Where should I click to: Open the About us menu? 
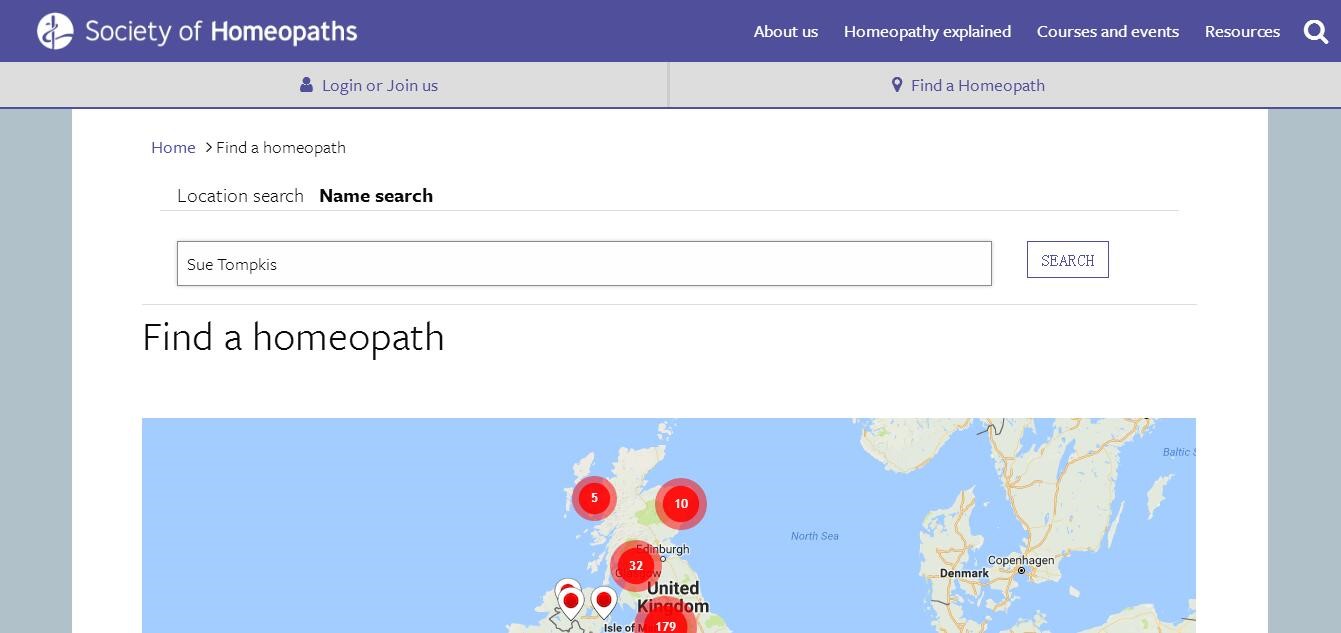pos(785,32)
